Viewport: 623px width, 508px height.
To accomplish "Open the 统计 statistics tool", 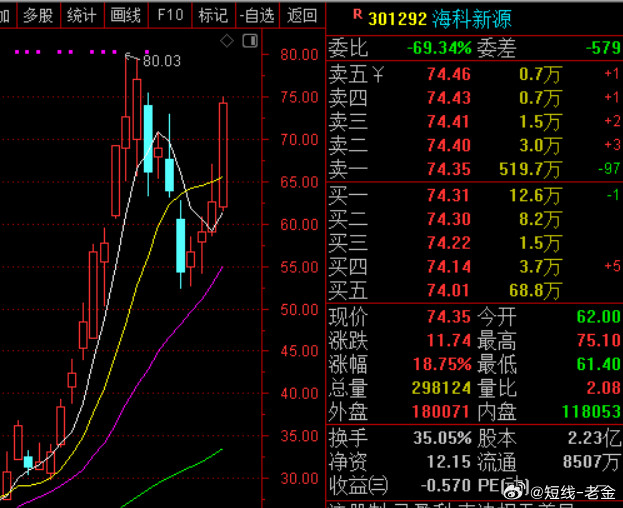I will tap(82, 15).
